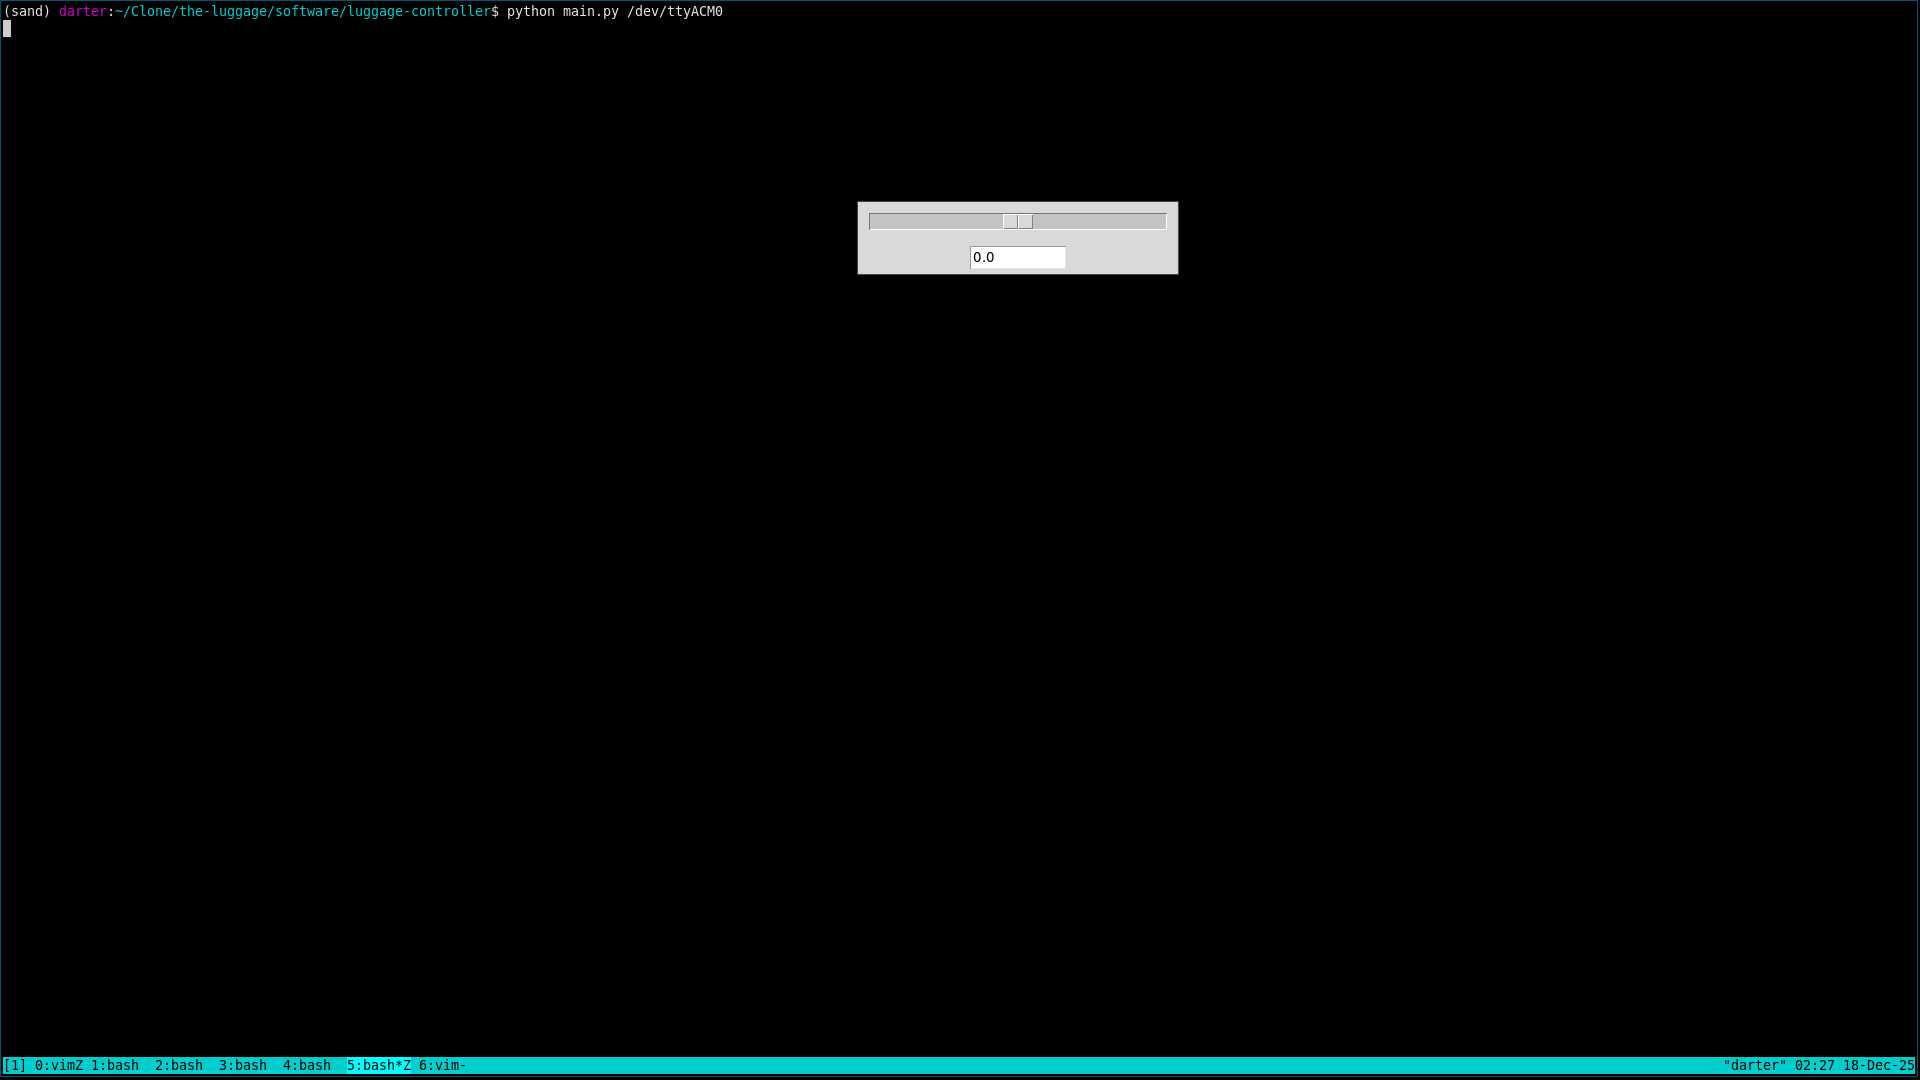Click the [1] session indicator in status bar
The height and width of the screenshot is (1080, 1920).
pyautogui.click(x=12, y=1065)
